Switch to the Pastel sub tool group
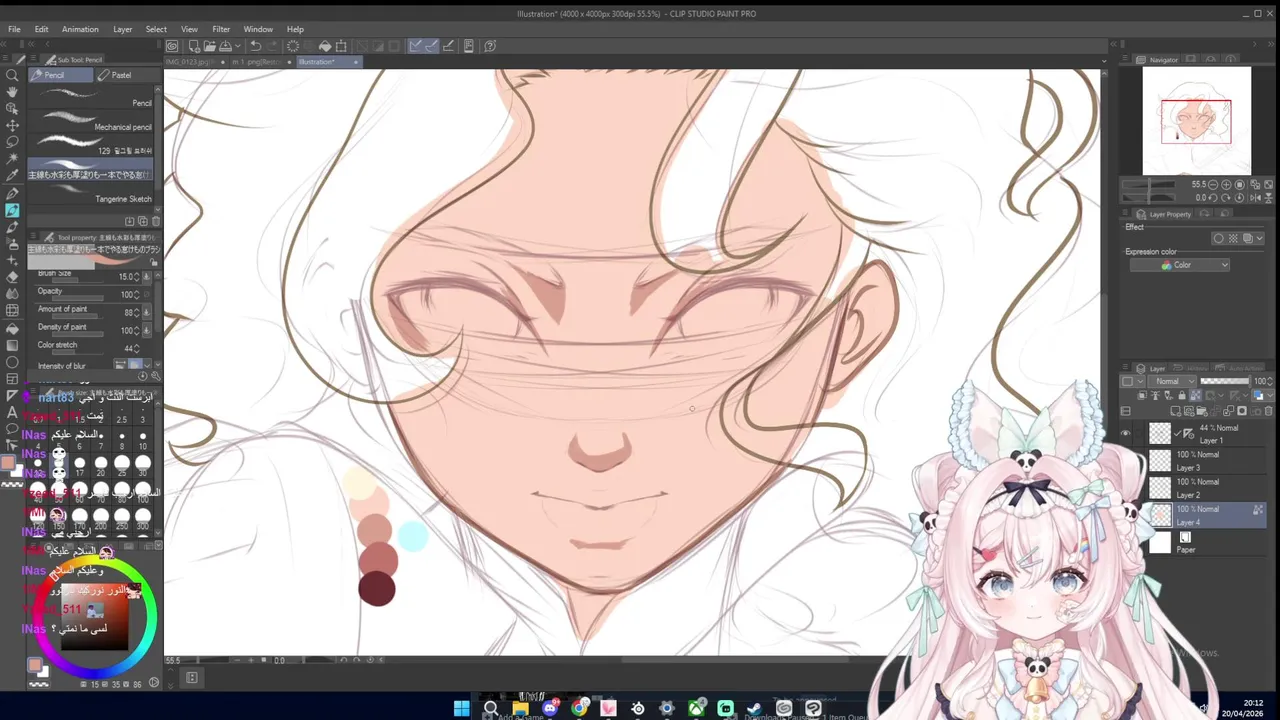1280x720 pixels. [x=121, y=75]
